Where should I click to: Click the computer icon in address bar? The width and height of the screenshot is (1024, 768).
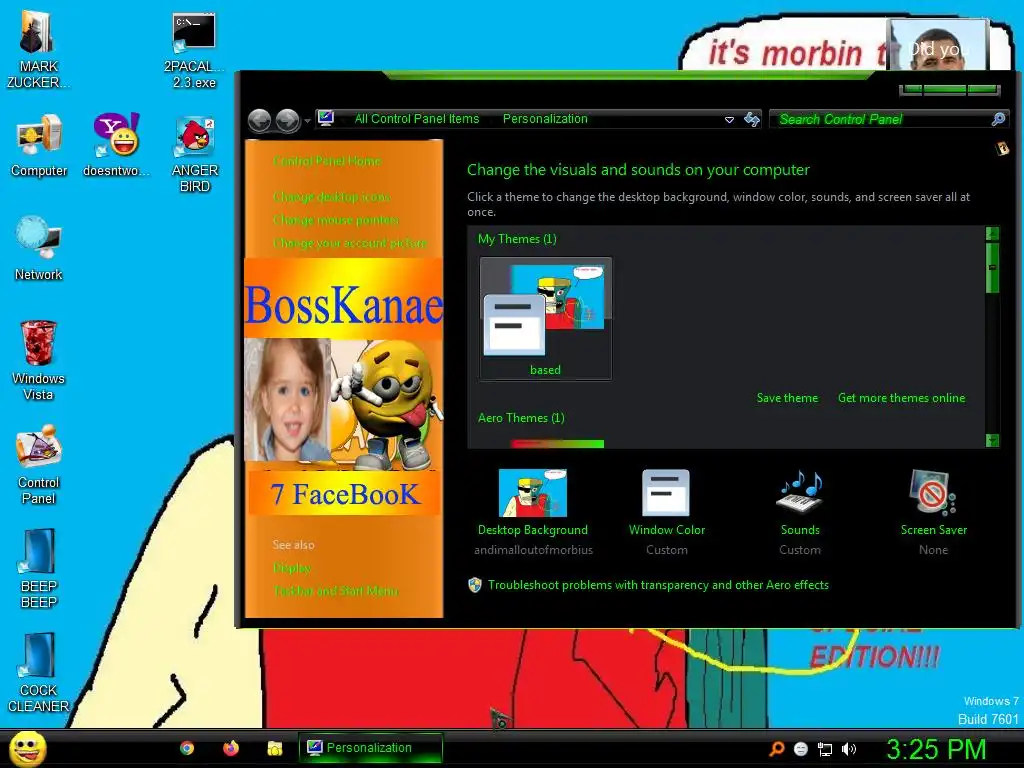tap(326, 118)
